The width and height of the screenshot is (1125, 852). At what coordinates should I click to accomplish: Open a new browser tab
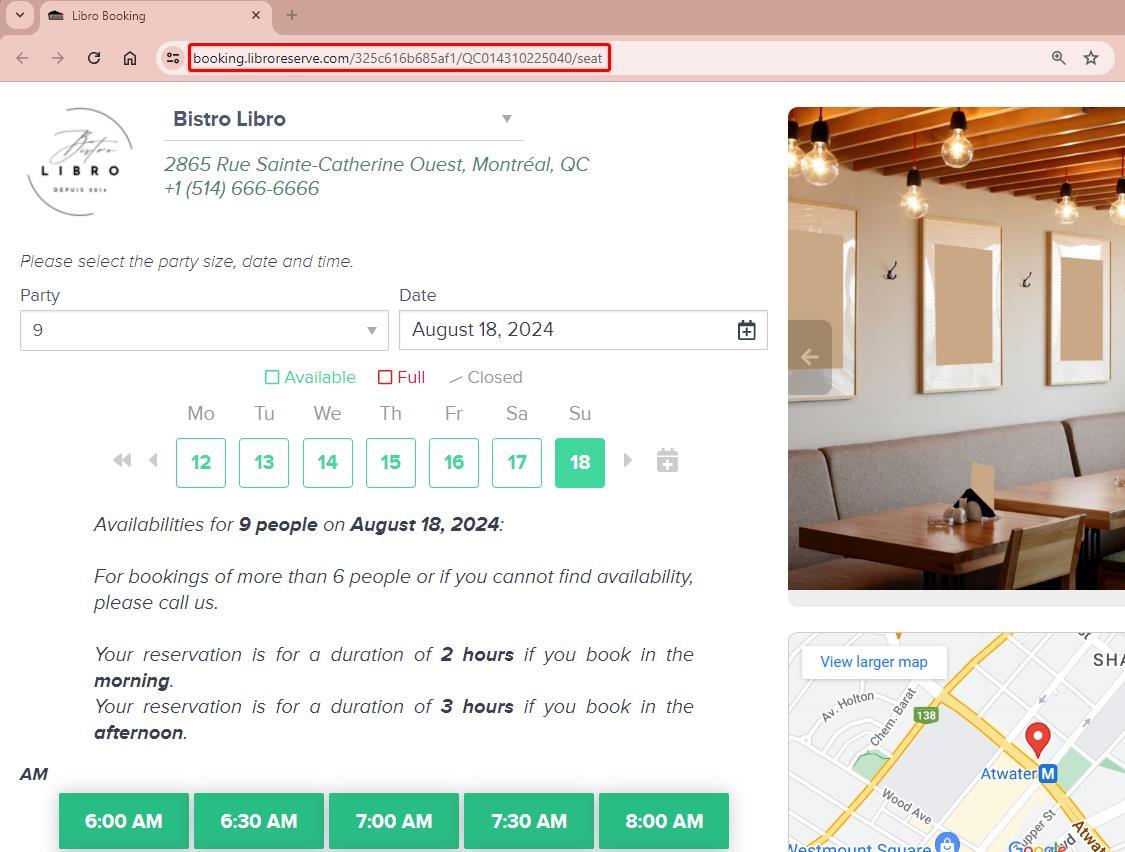click(x=290, y=16)
